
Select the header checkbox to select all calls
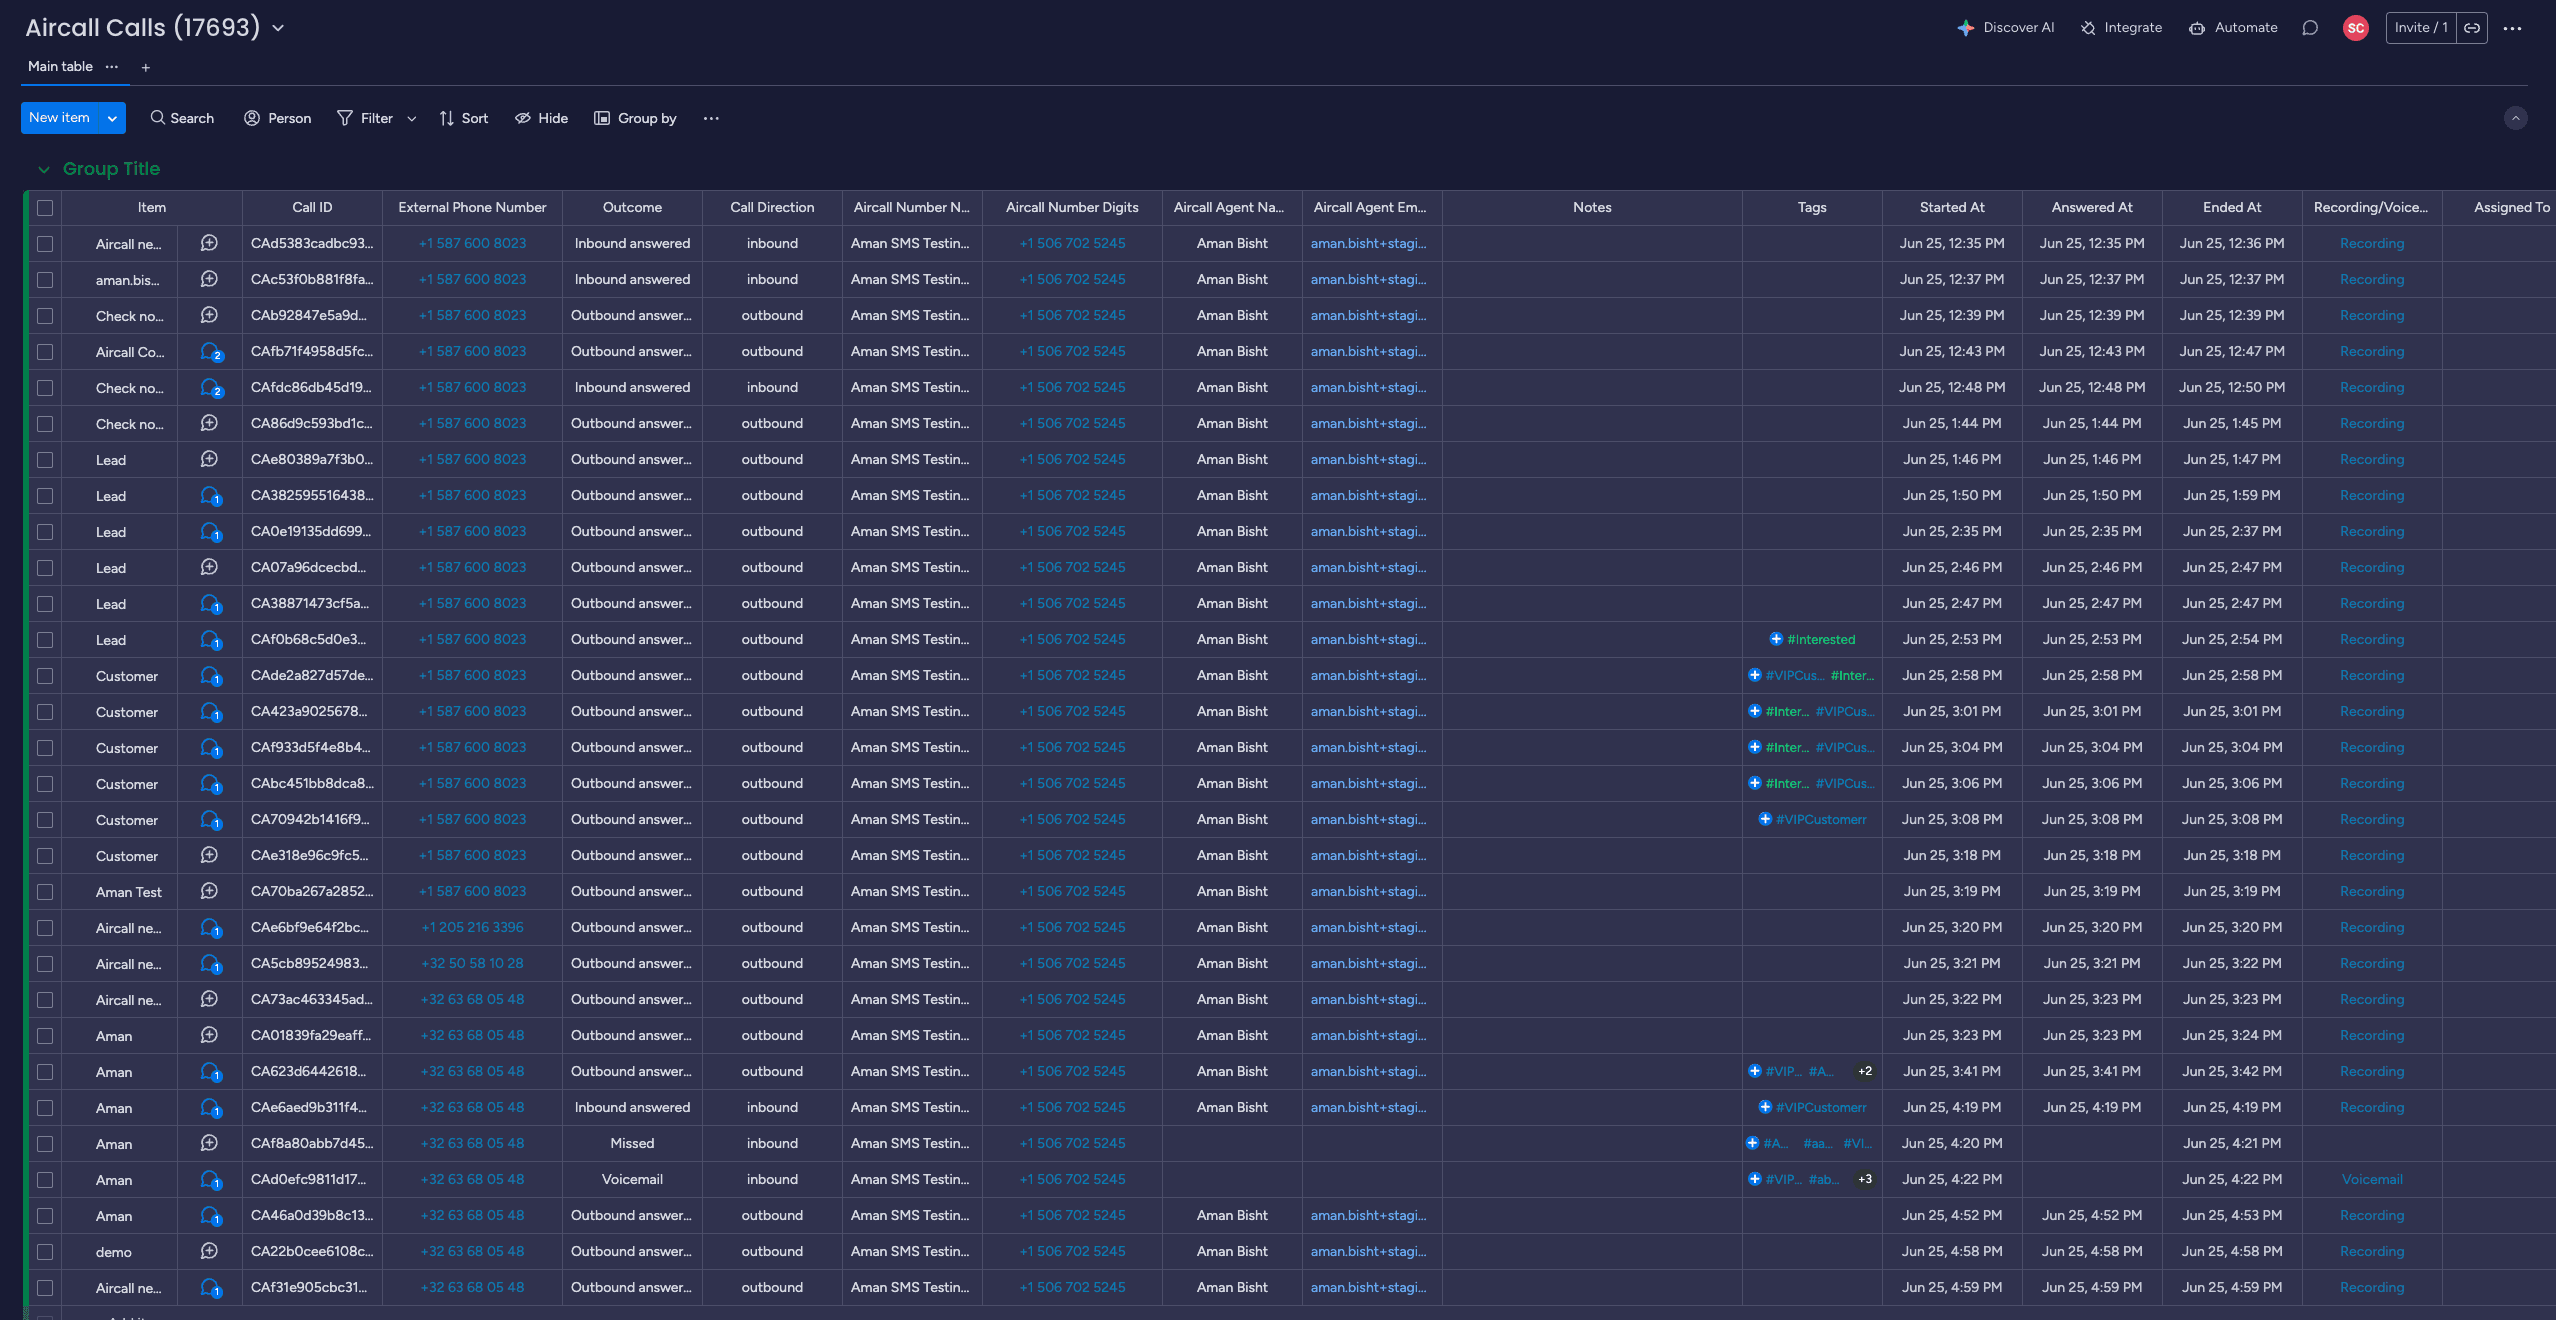45,207
